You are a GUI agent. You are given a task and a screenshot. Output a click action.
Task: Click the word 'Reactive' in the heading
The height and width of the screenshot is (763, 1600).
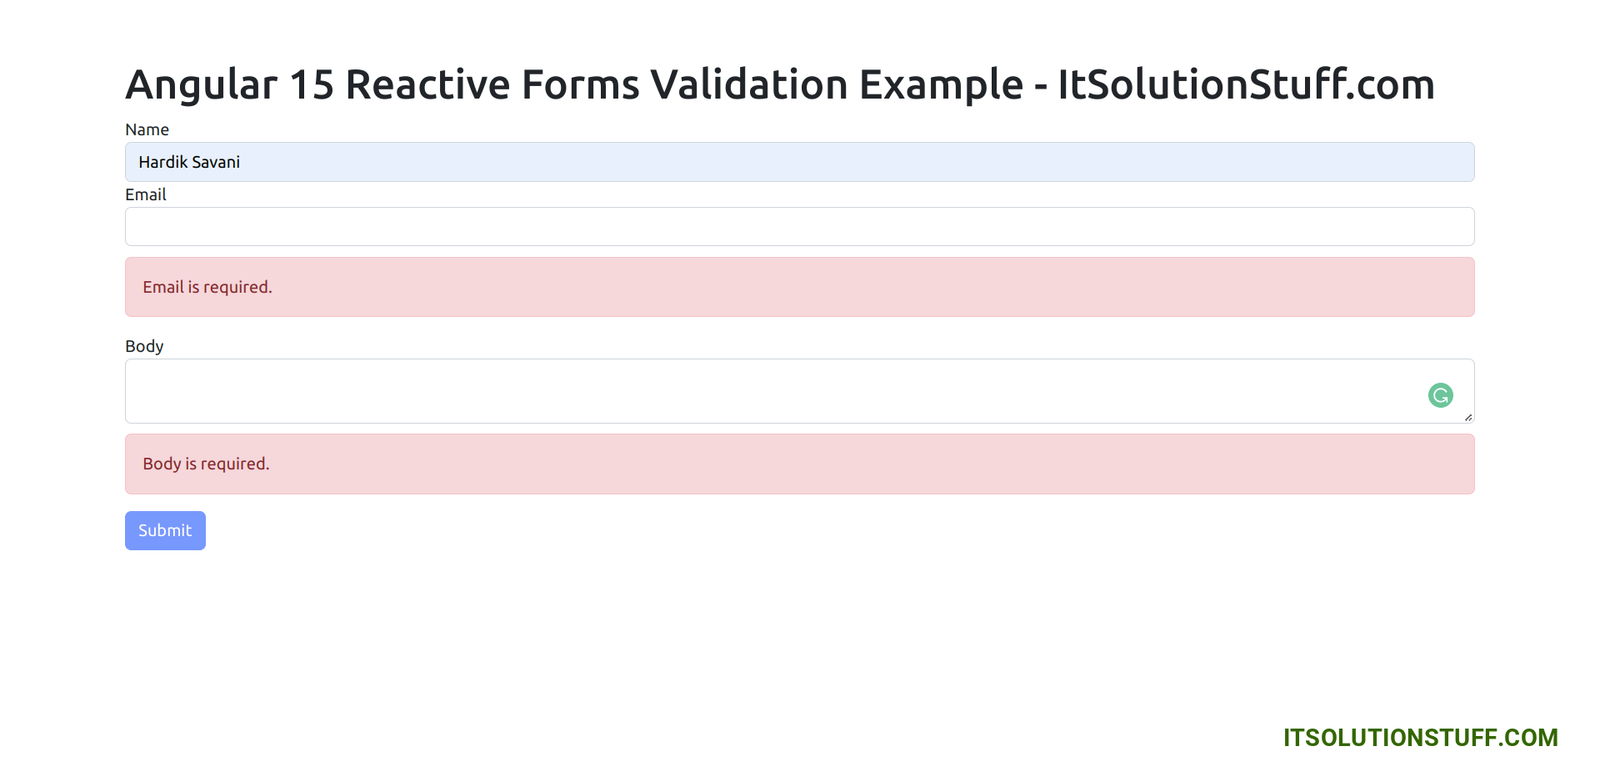(x=427, y=86)
